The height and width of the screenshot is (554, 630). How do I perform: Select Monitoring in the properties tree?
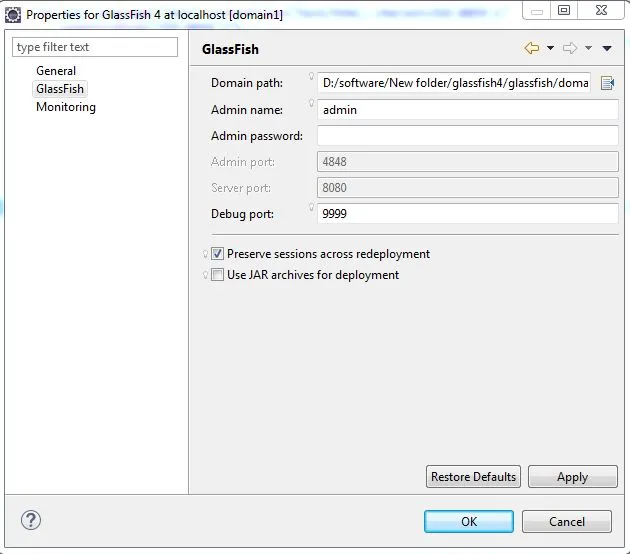[x=66, y=107]
